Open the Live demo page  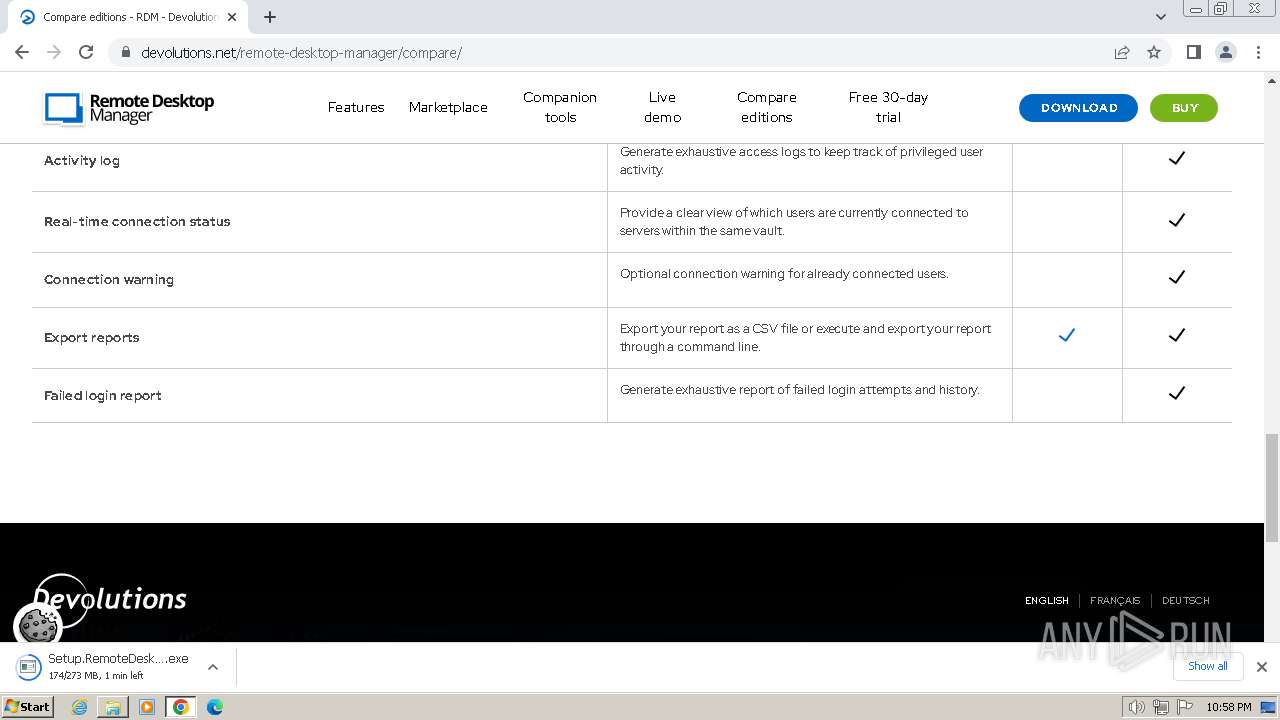[662, 107]
